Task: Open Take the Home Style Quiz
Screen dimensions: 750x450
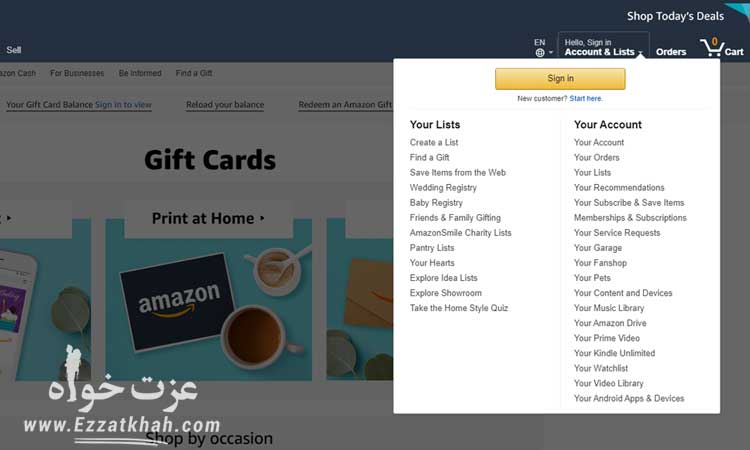Action: tap(459, 308)
